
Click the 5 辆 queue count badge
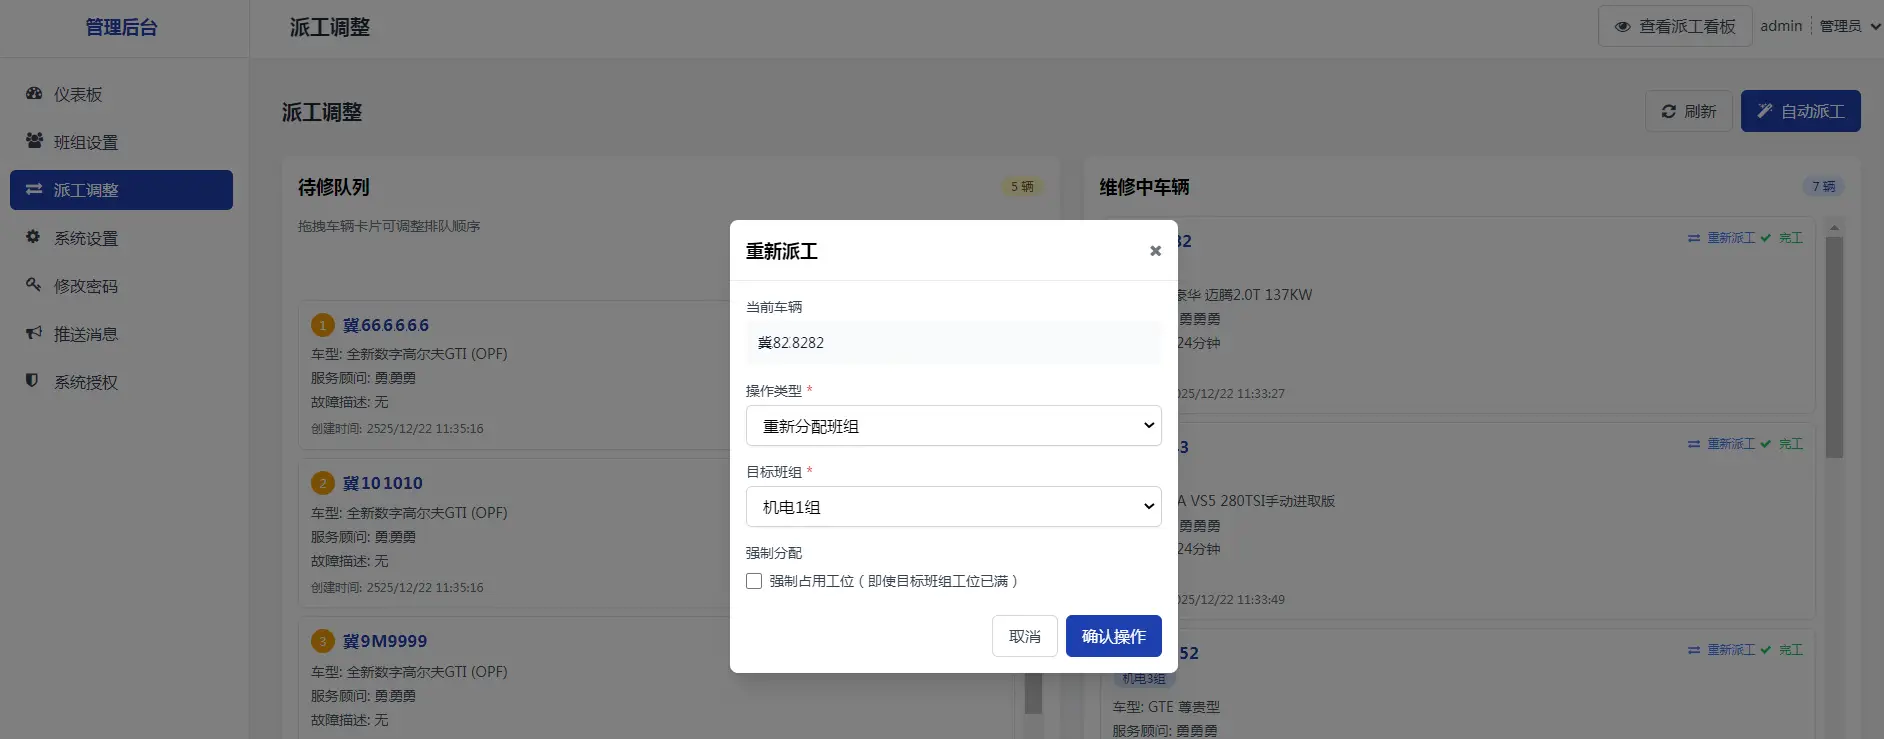pos(1022,187)
